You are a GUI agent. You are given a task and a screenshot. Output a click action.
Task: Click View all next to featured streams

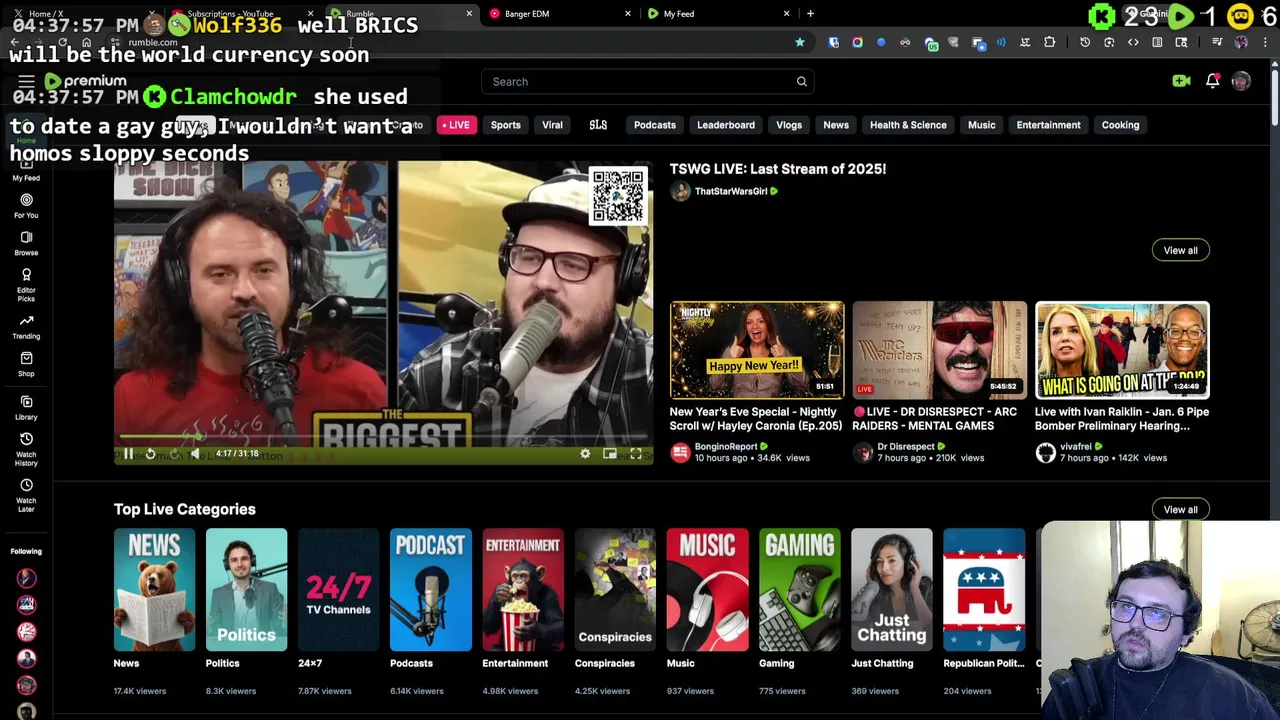pyautogui.click(x=1180, y=250)
